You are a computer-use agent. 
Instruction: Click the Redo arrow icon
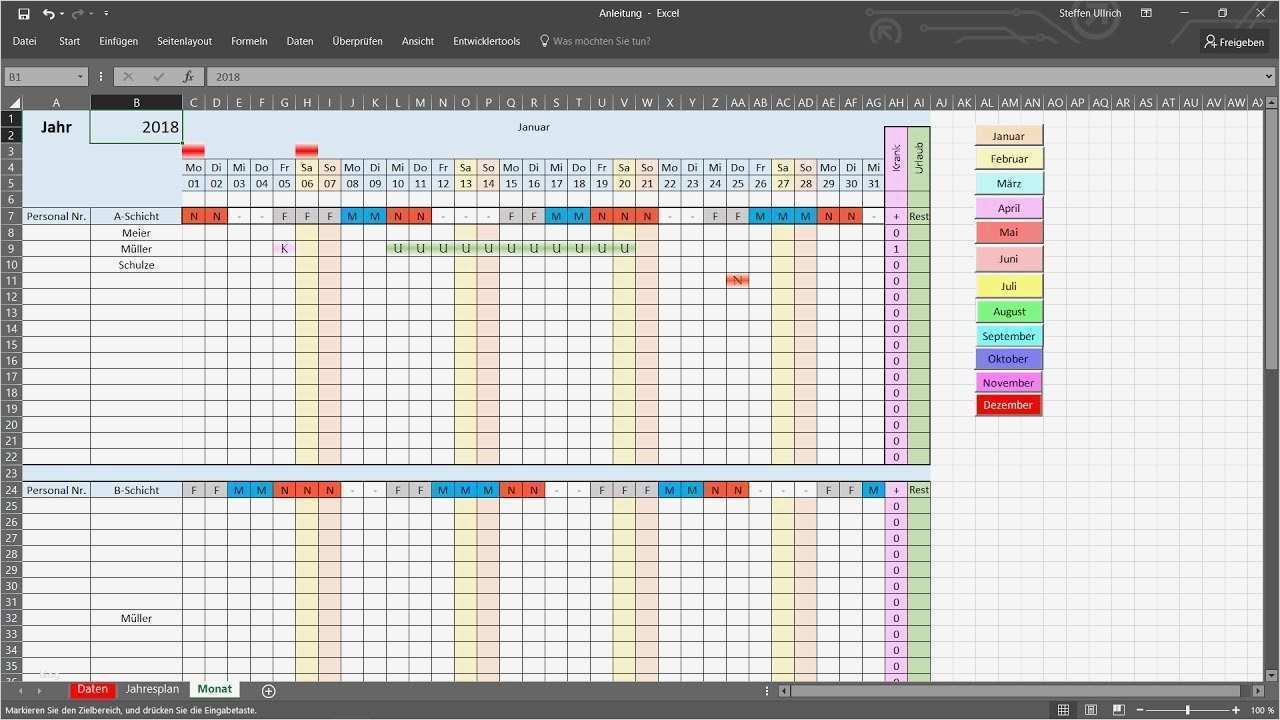[x=77, y=13]
